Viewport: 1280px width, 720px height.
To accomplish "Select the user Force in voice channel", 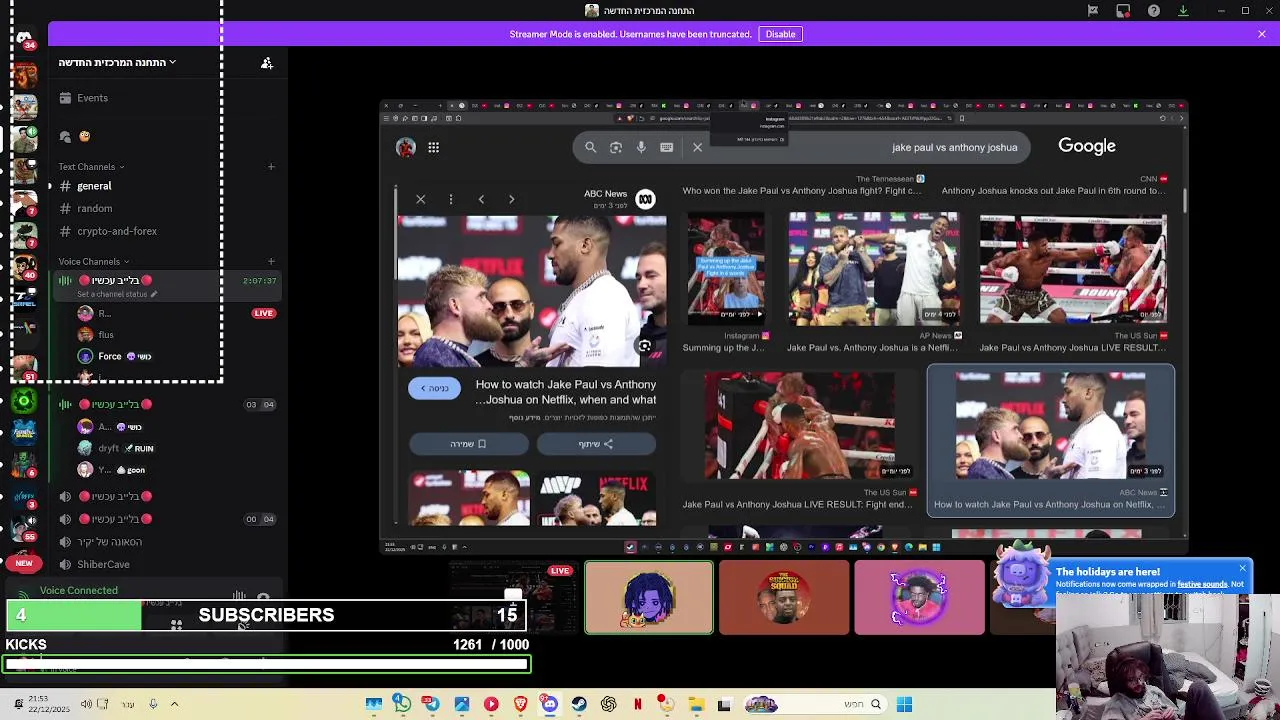I will [109, 357].
